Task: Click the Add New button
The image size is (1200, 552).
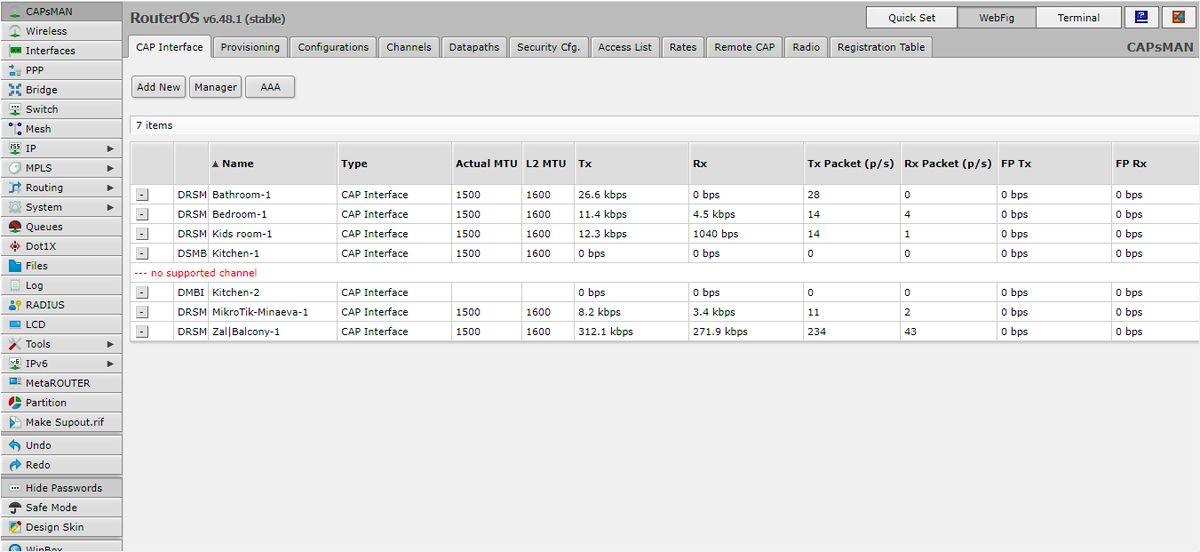Action: (159, 87)
